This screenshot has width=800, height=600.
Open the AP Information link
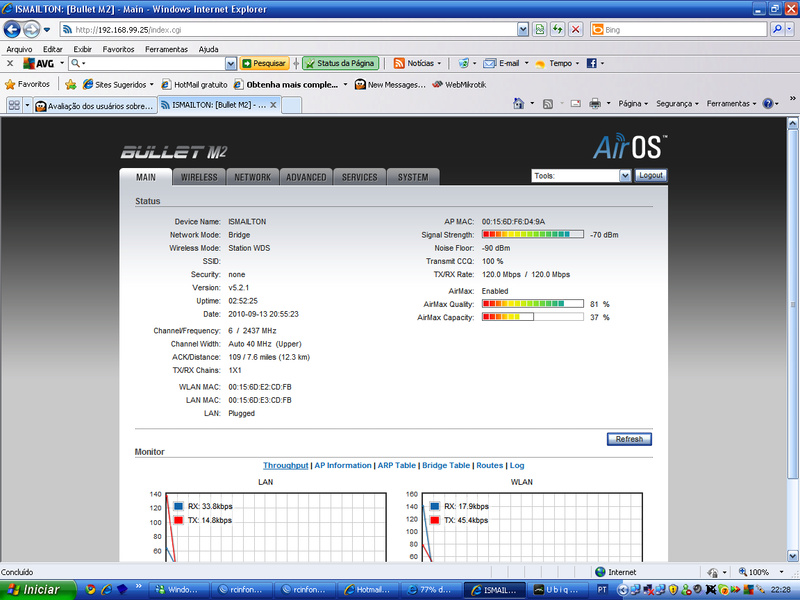tap(343, 465)
